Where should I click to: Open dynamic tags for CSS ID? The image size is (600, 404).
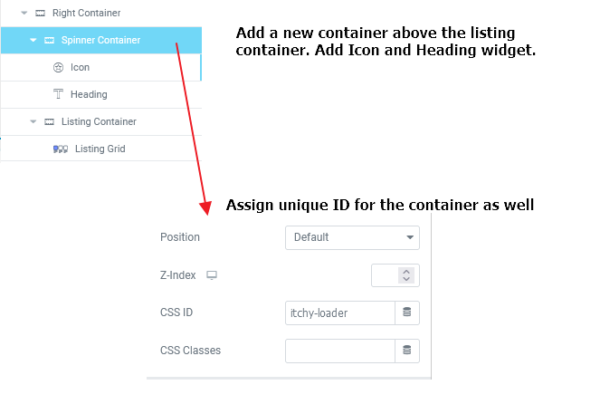[407, 313]
